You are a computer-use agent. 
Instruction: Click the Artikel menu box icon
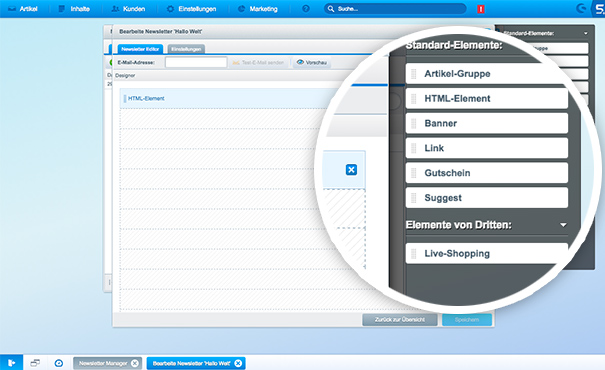click(12, 8)
